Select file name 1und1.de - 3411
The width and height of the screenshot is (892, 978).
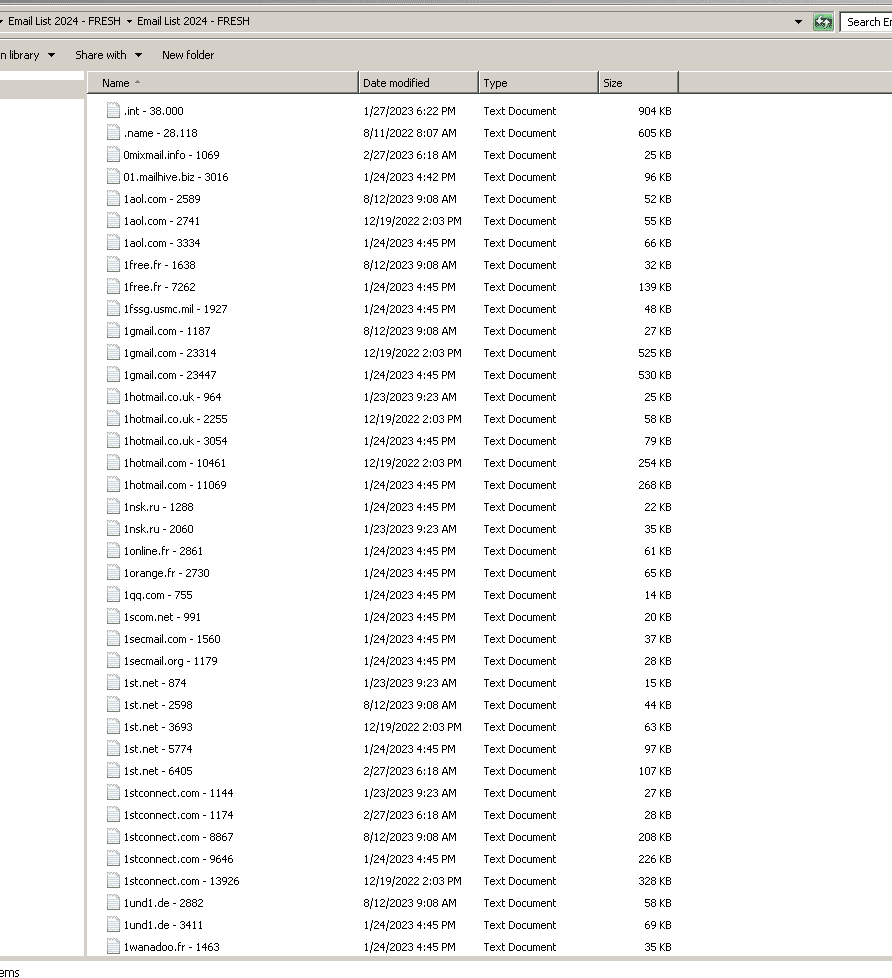[x=163, y=925]
